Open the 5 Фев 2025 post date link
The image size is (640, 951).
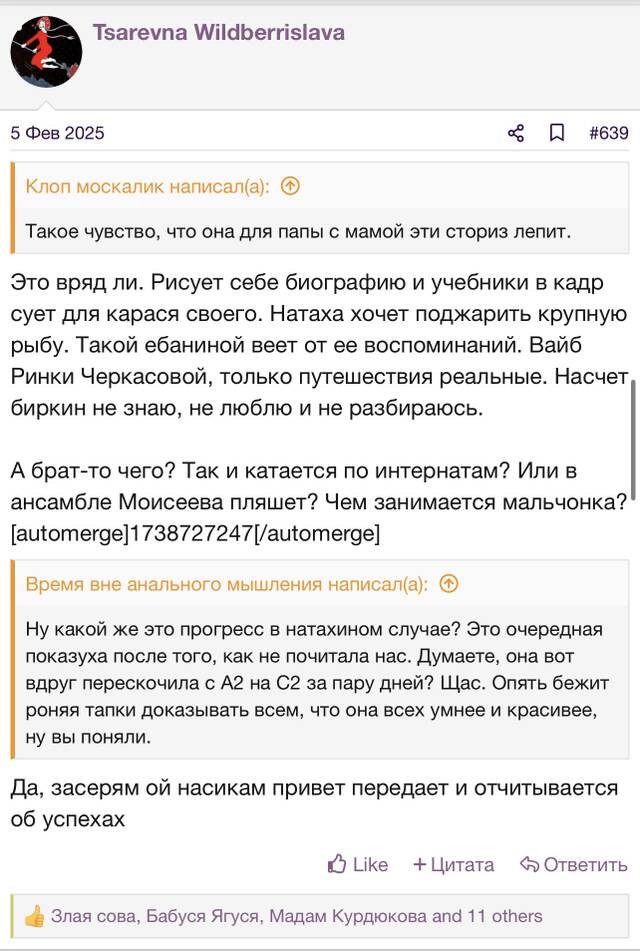(58, 133)
